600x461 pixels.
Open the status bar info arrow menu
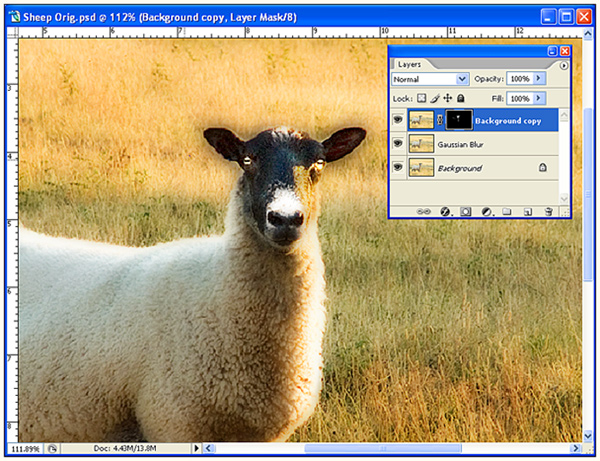coord(196,448)
